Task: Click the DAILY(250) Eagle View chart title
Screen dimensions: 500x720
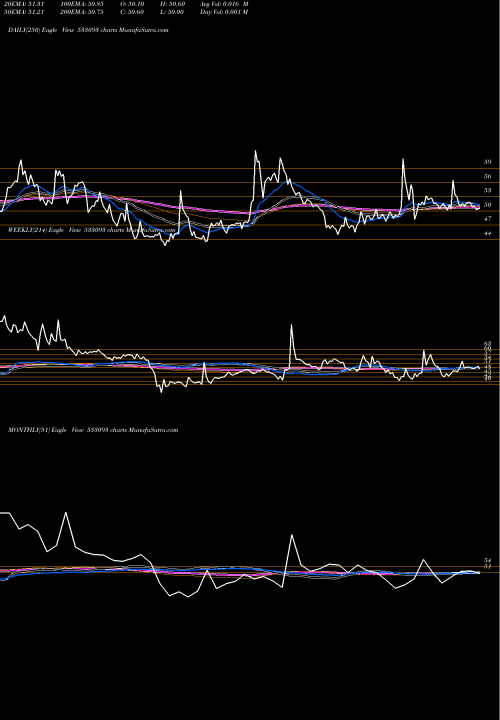Action: (88, 29)
